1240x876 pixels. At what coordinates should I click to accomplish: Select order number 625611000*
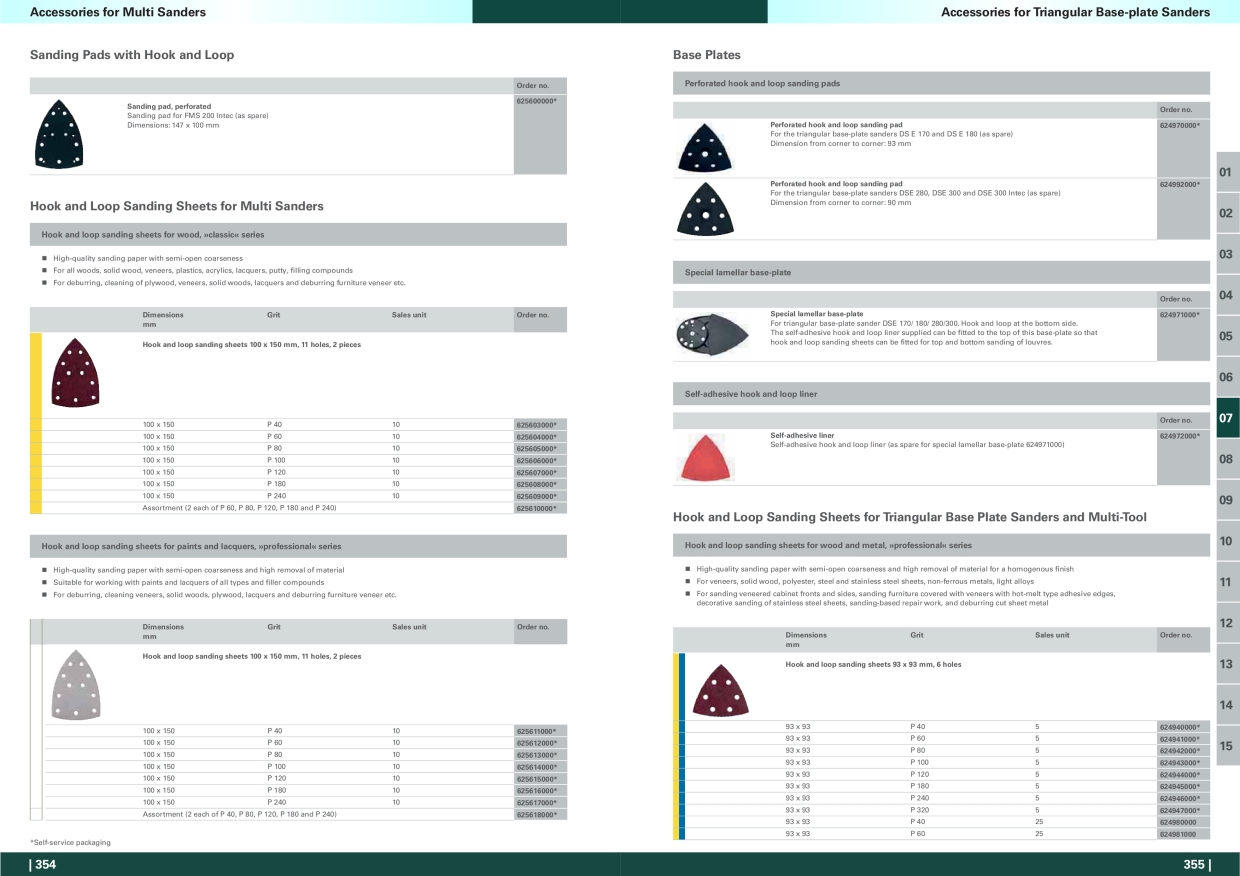point(536,731)
